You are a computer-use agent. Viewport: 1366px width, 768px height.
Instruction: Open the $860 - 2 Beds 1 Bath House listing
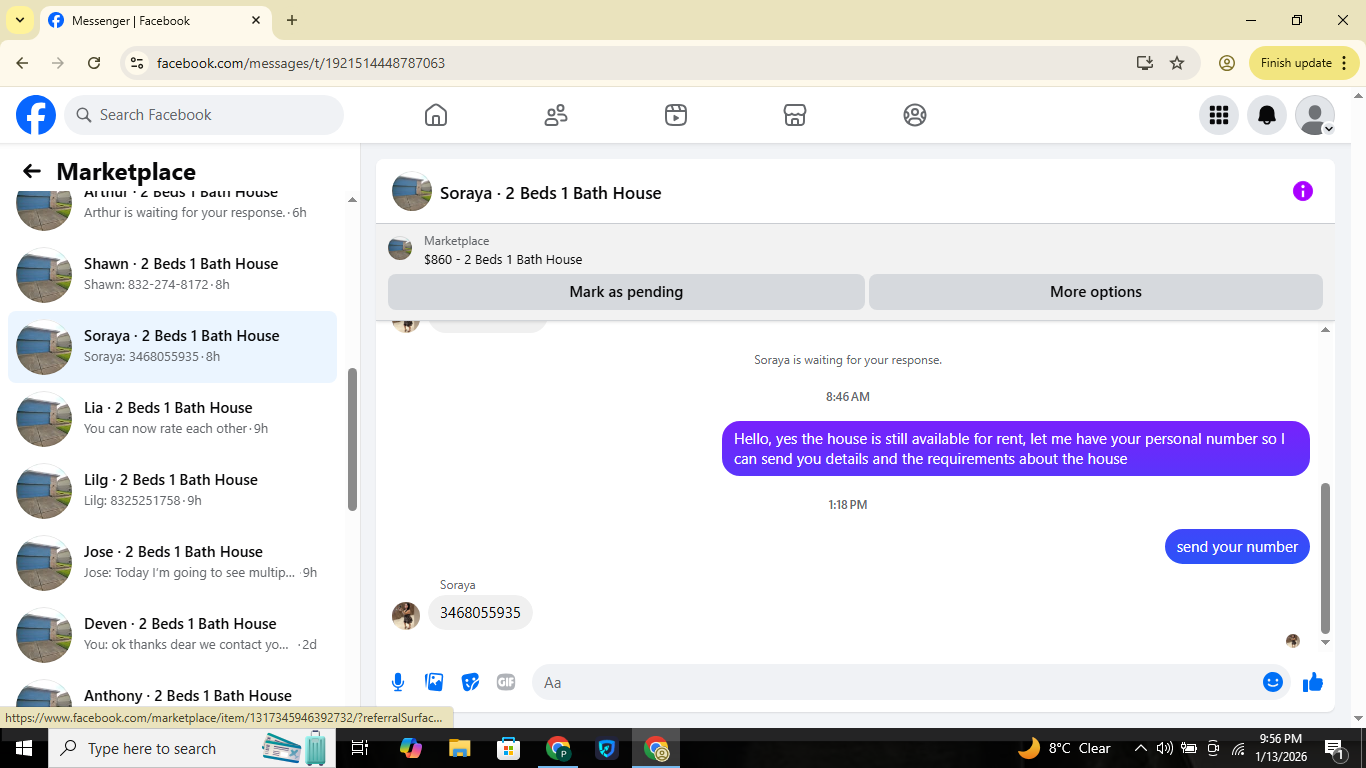point(503,259)
